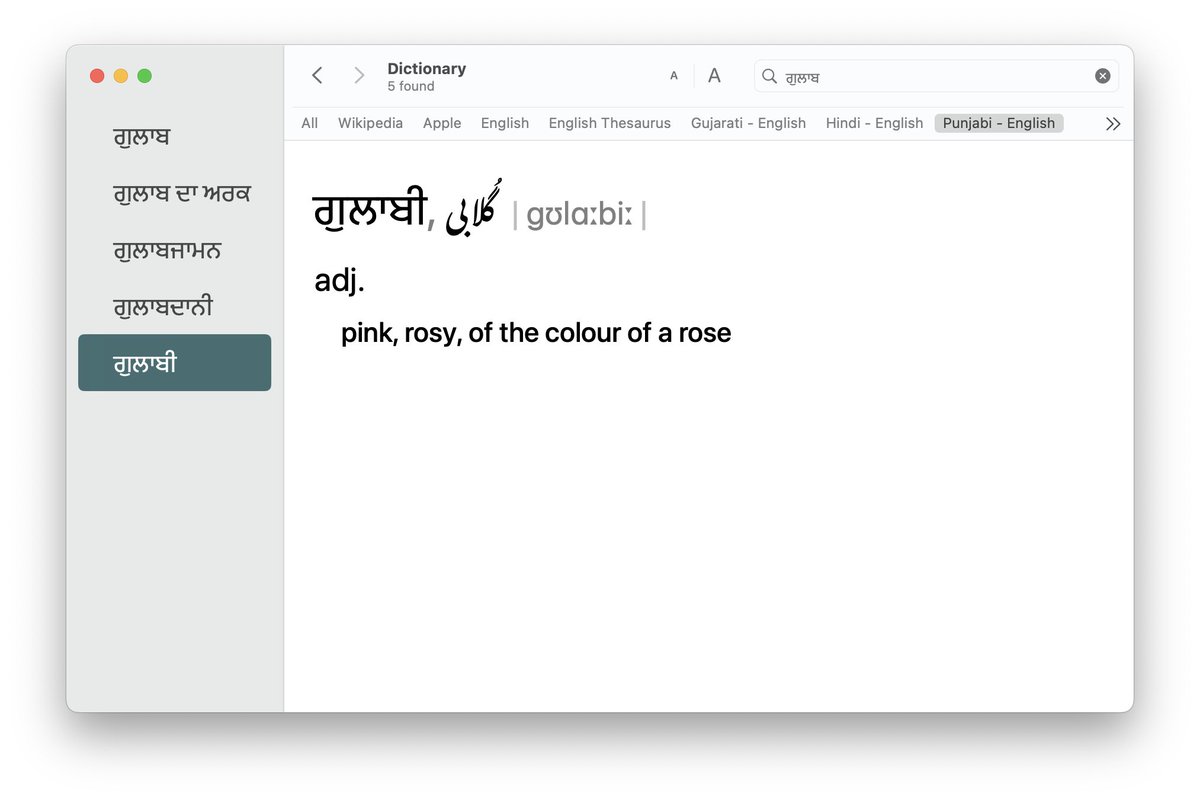Click the '5 found' results count
1200x800 pixels.
tap(411, 87)
